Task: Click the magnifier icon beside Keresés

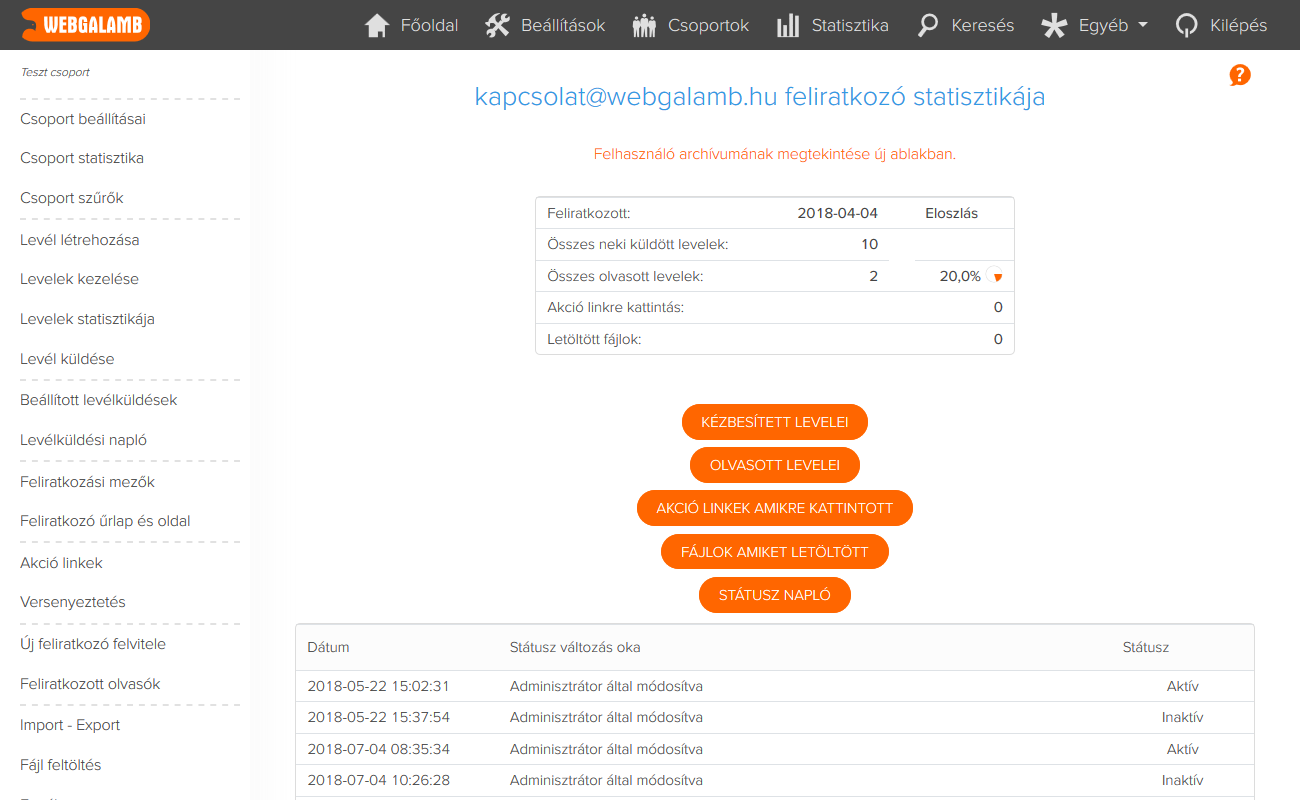Action: (928, 25)
